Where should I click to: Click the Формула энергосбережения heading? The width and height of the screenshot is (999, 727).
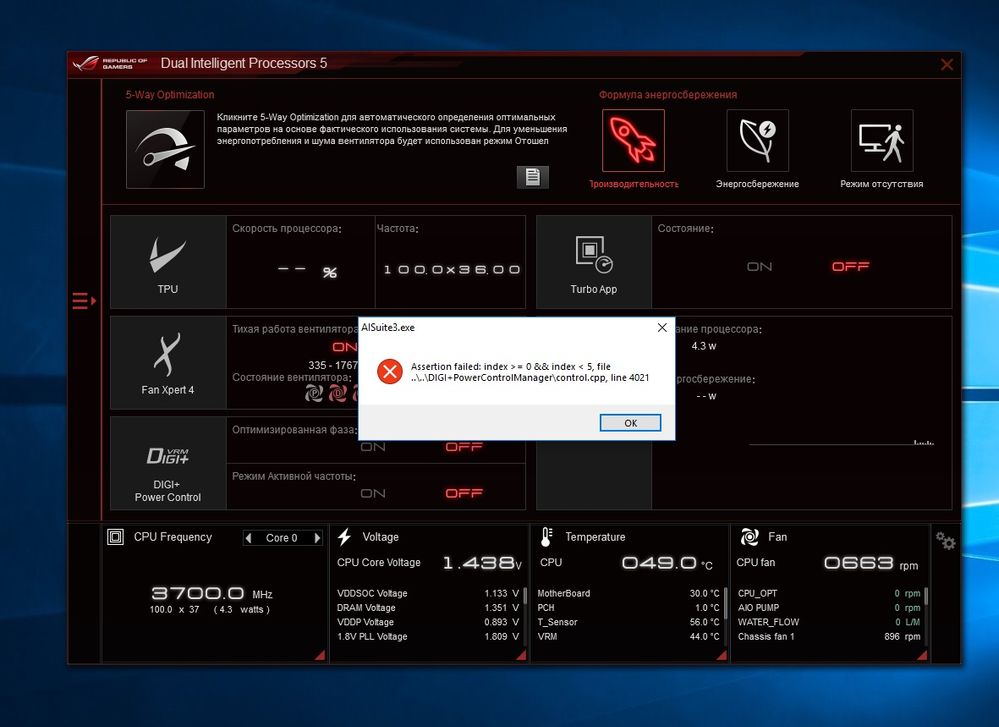click(668, 95)
